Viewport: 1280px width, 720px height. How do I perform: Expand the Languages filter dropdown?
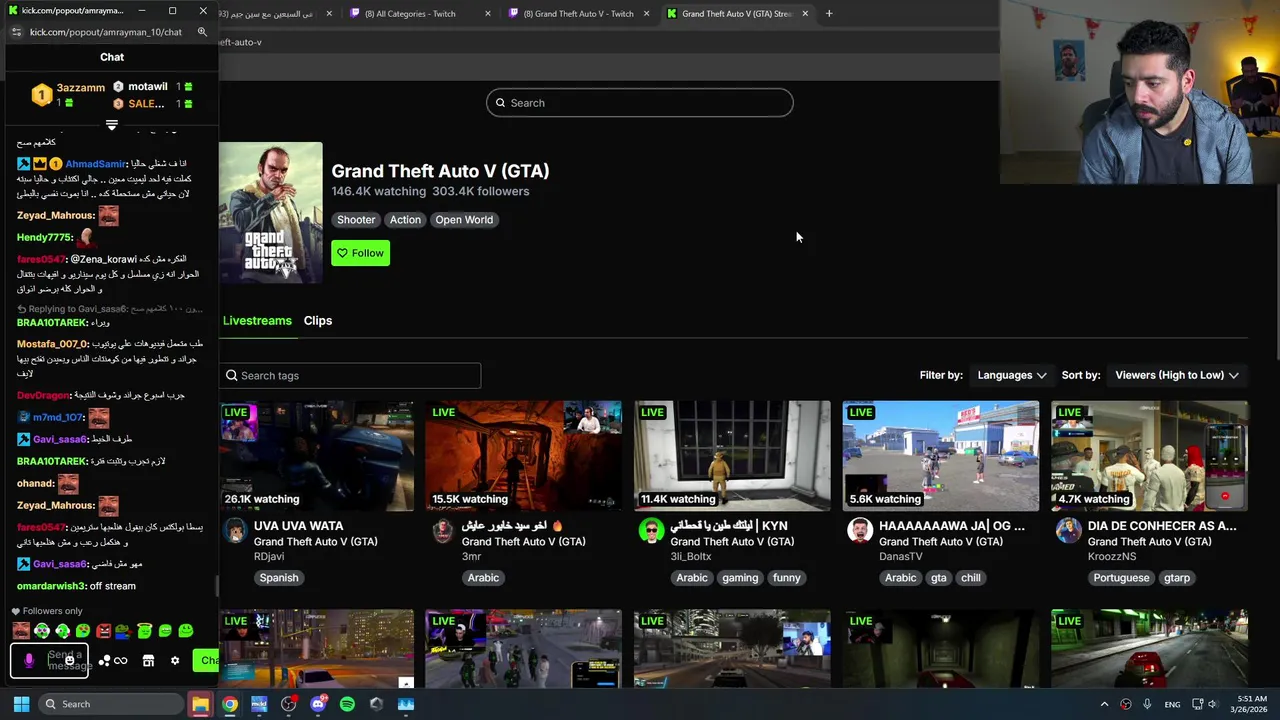pos(1011,375)
